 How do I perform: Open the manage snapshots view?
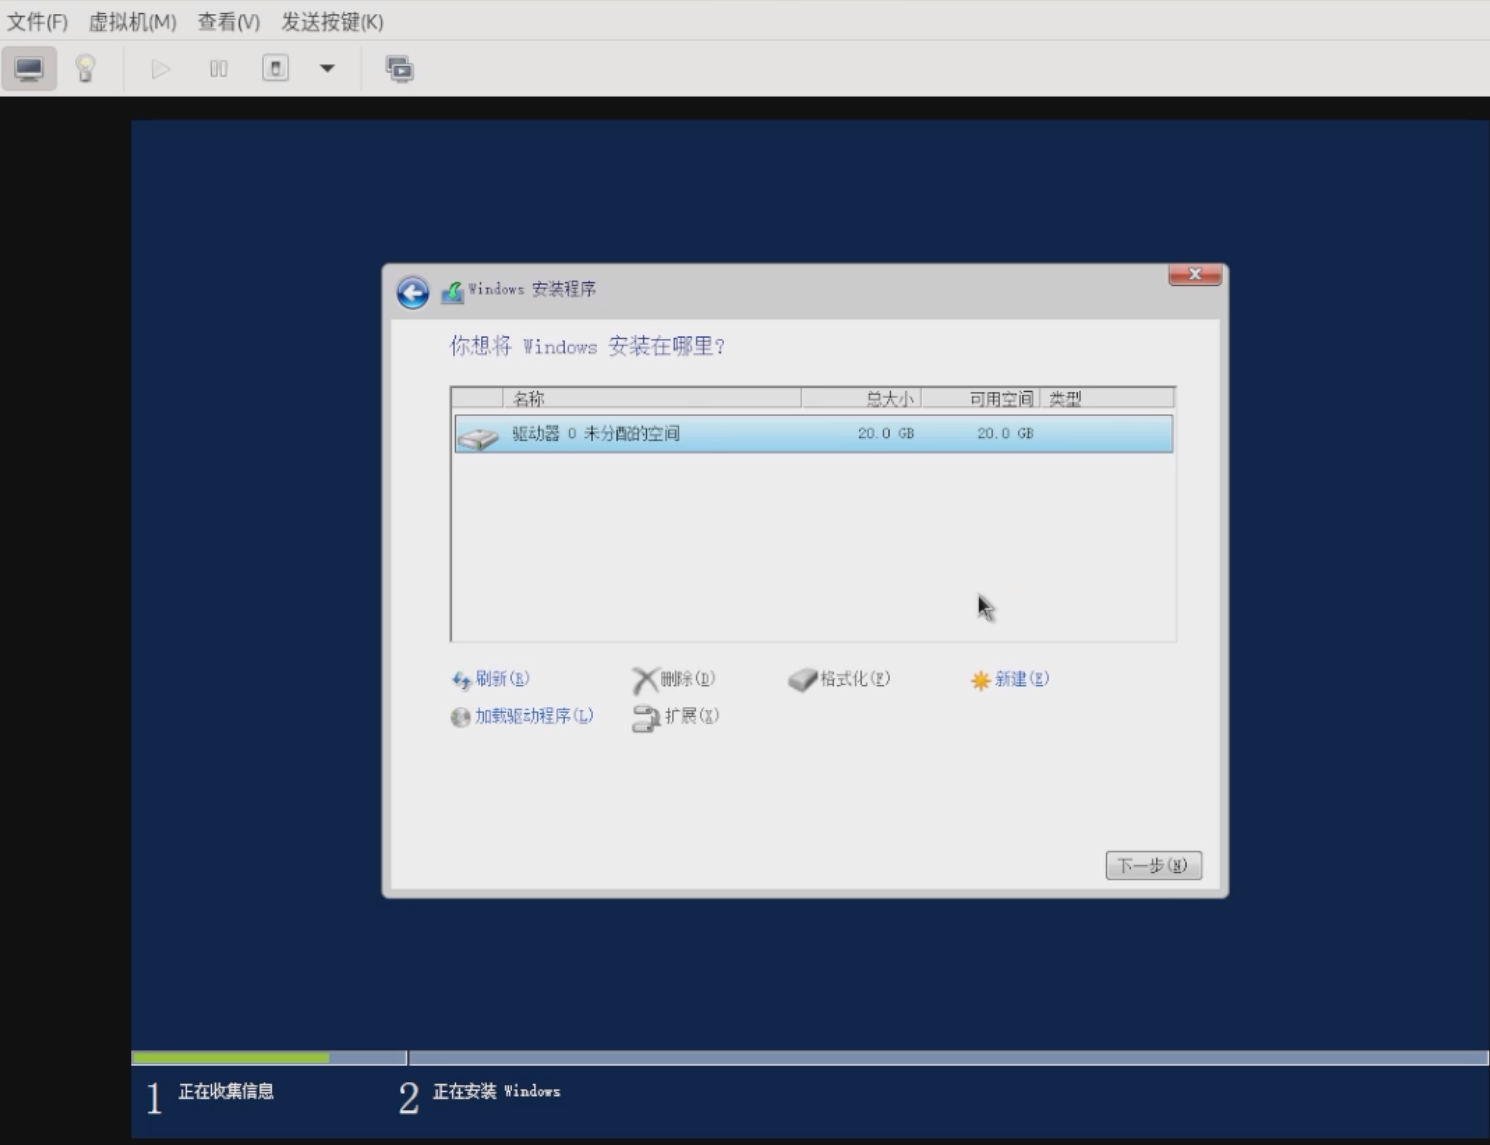pyautogui.click(x=399, y=69)
